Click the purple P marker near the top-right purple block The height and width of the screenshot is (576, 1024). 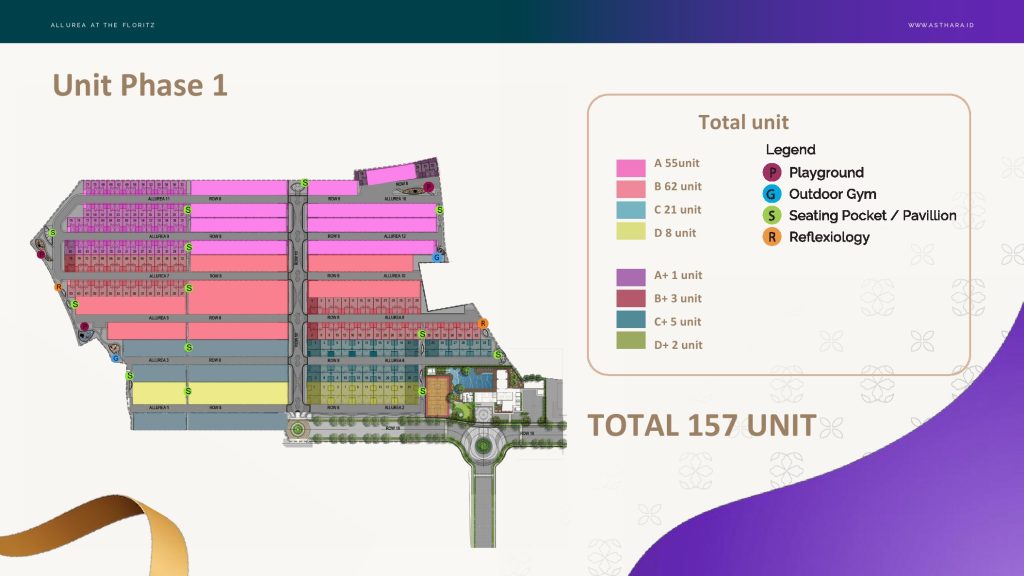tap(429, 186)
